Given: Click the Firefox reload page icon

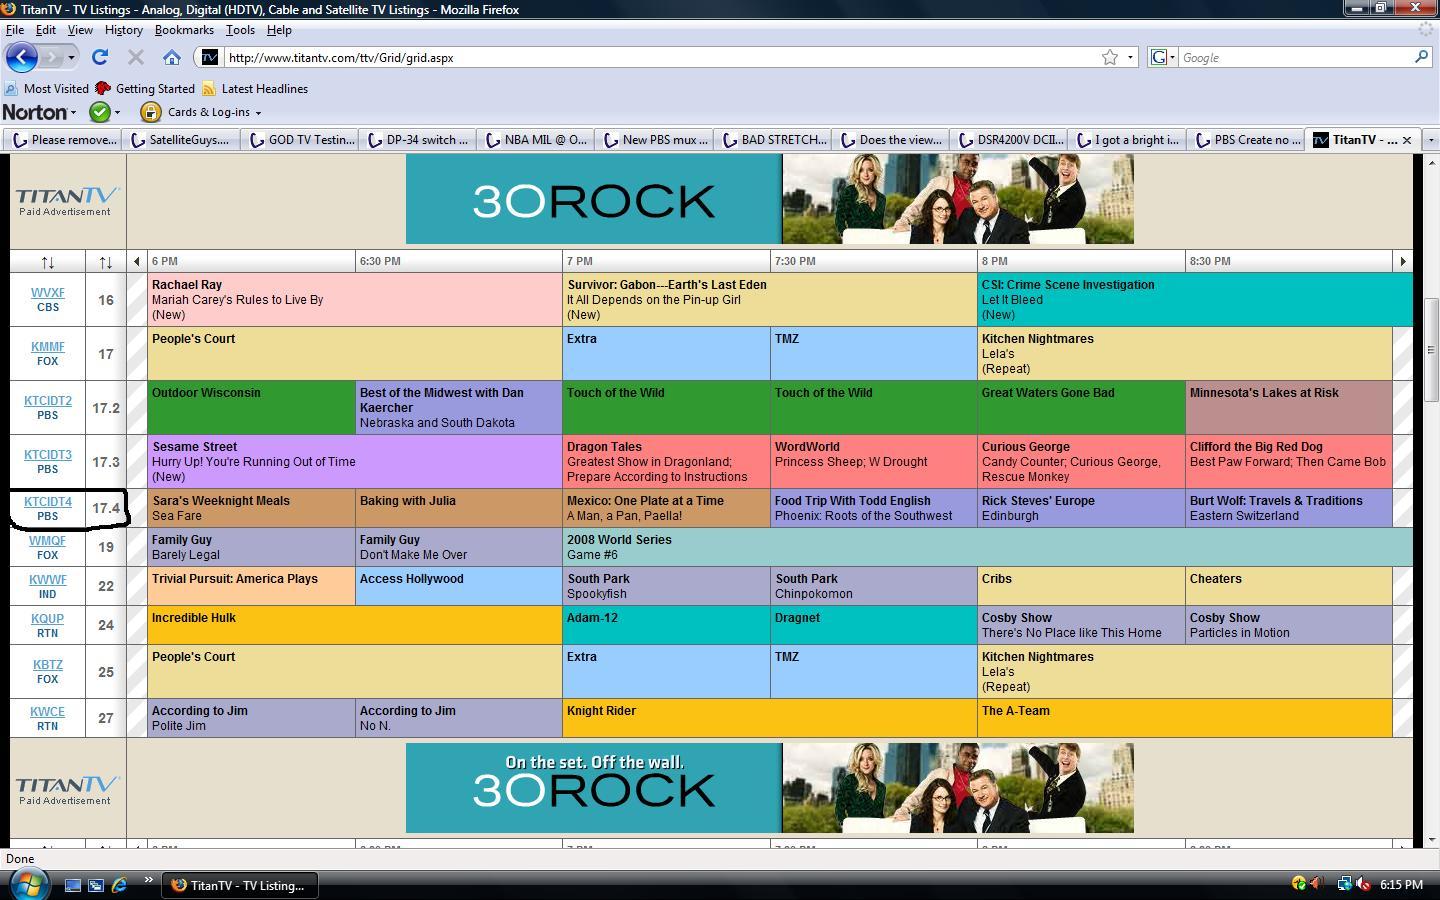Looking at the screenshot, I should [x=100, y=57].
